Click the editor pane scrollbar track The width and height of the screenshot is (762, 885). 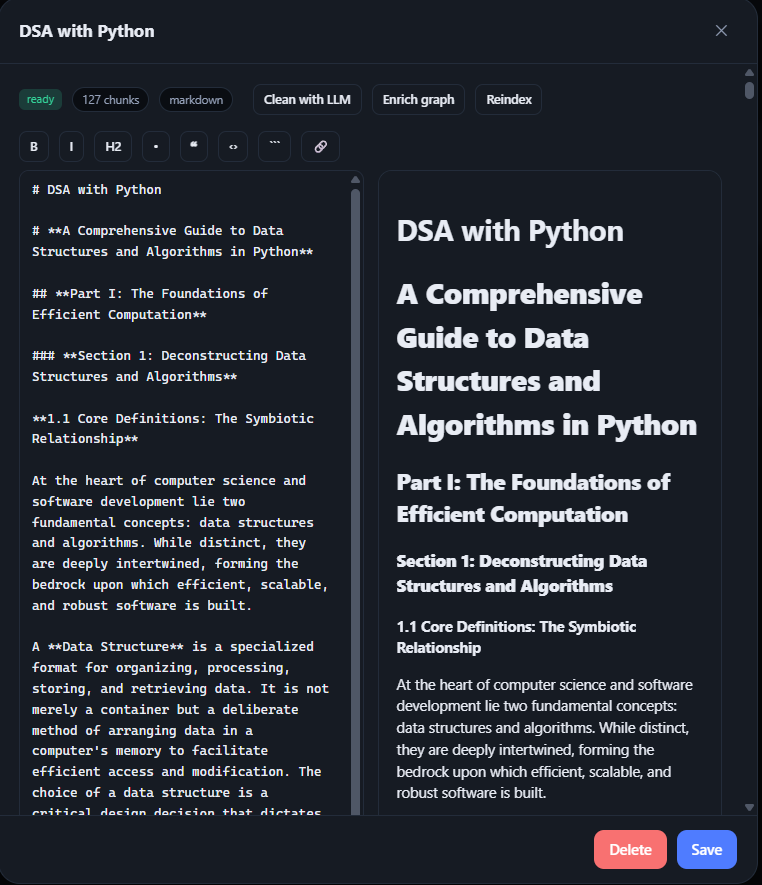pos(356,502)
